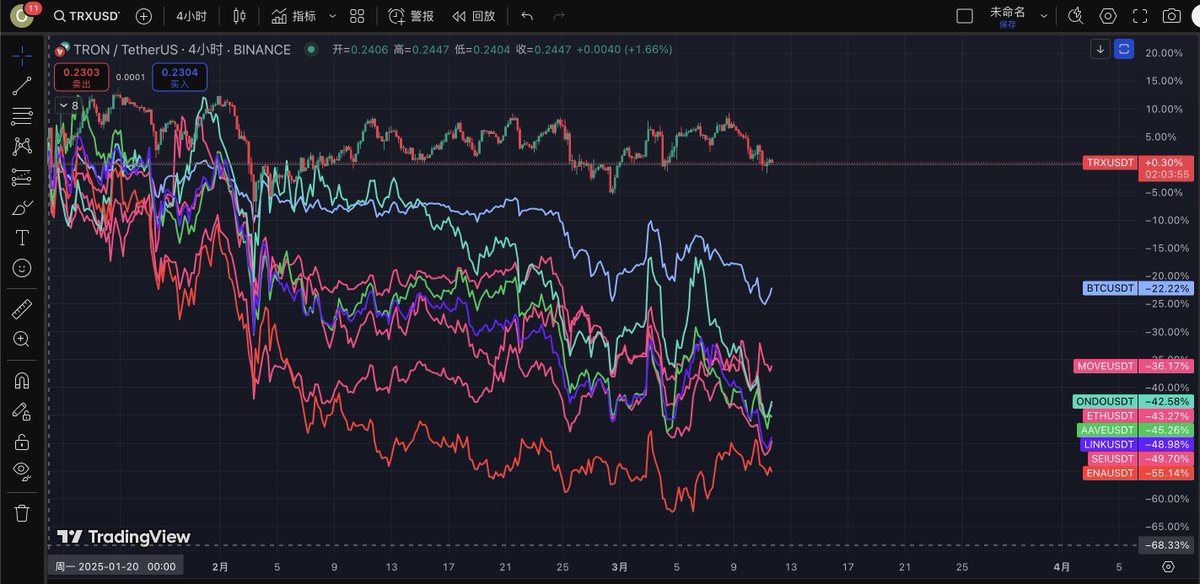Toggle the blue auto-fit scale button
Viewport: 1200px width, 584px height.
click(x=1124, y=49)
